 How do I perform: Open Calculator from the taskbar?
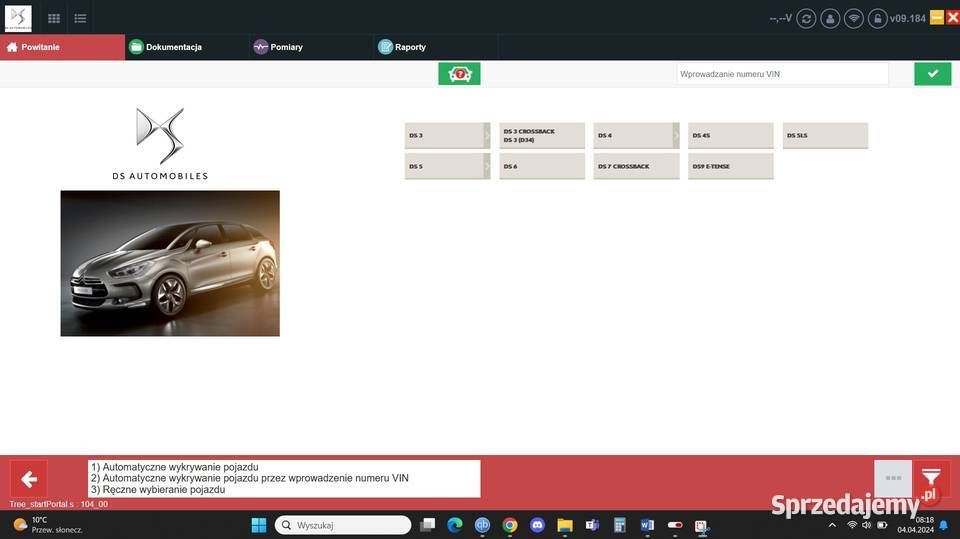tap(620, 525)
